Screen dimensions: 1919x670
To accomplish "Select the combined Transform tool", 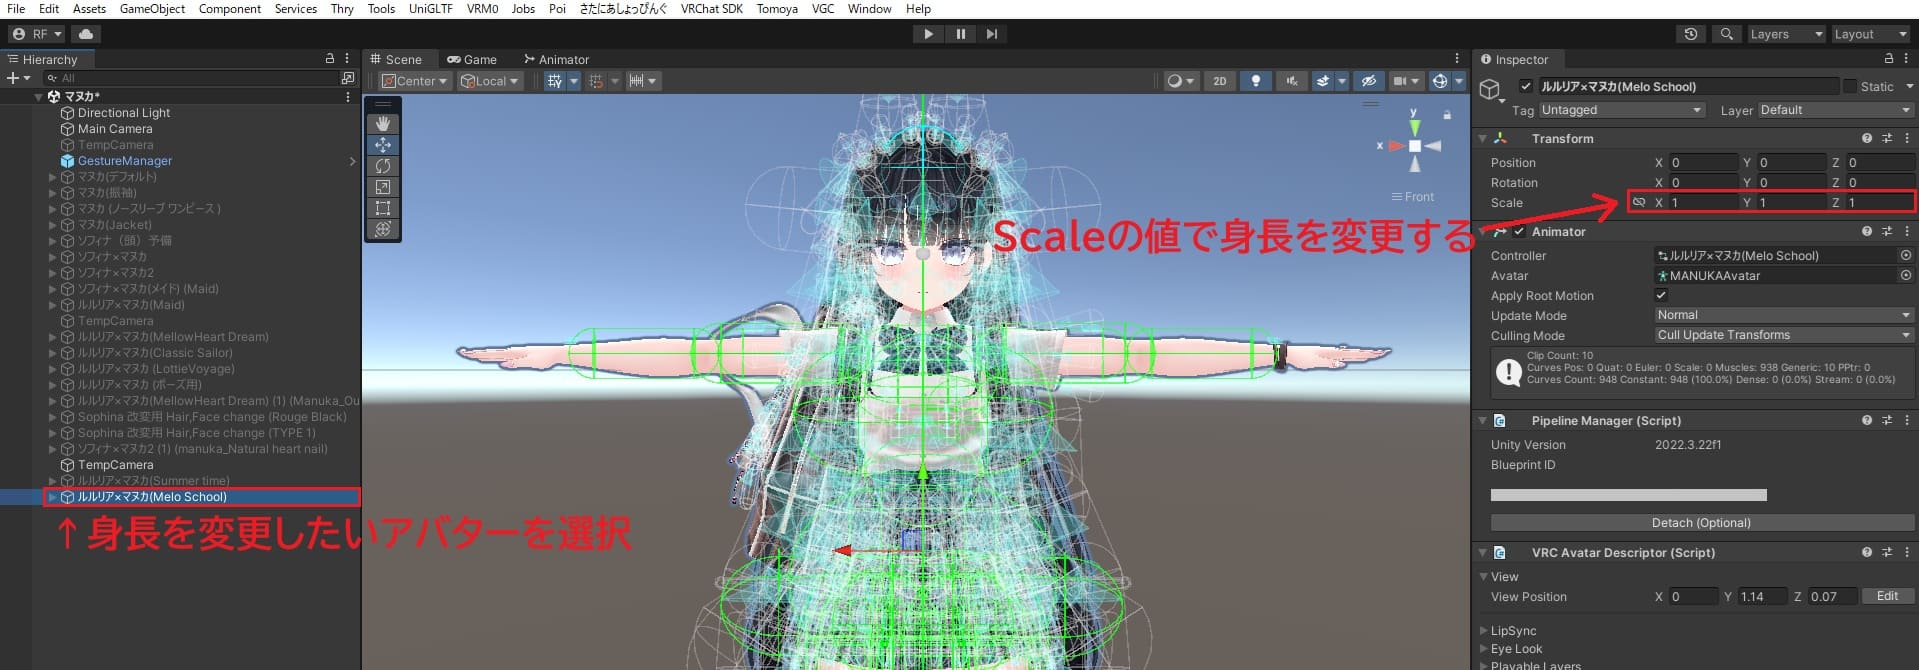I will click(x=383, y=229).
